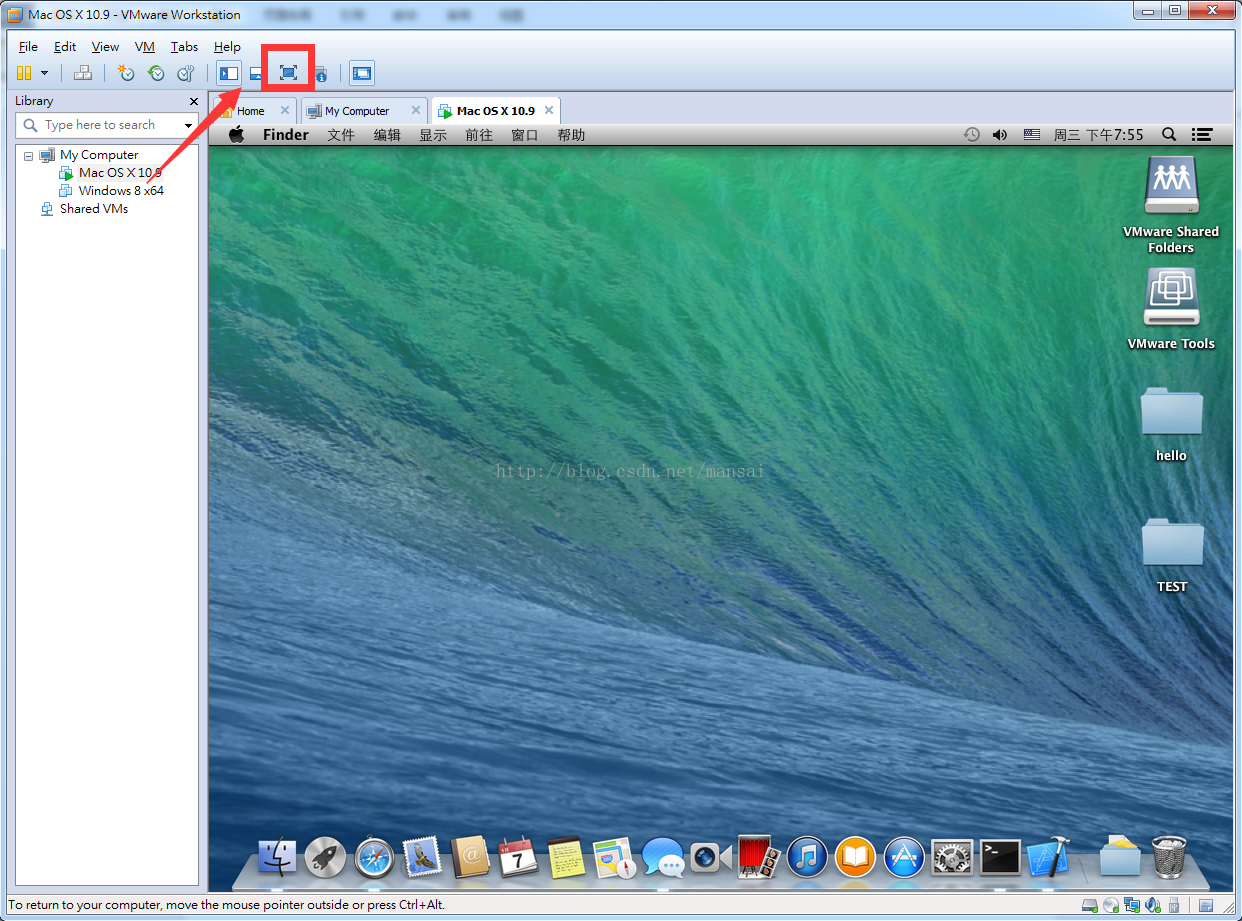Open the 文件 menu

click(341, 135)
